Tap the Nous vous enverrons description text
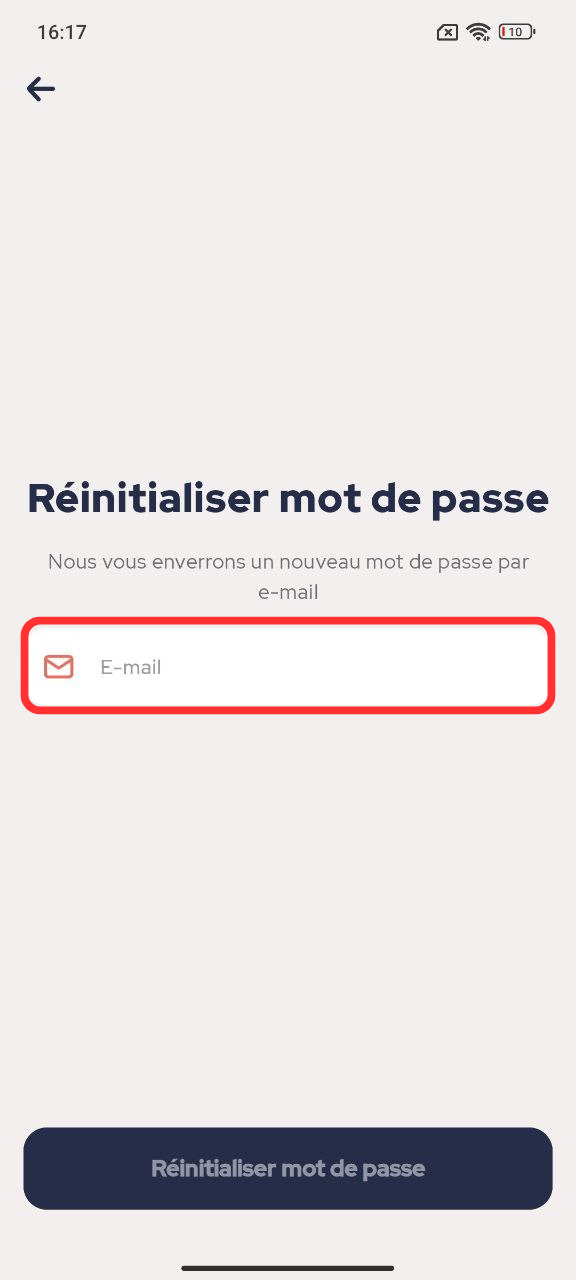Screen dimensions: 576x1280 click(x=288, y=577)
